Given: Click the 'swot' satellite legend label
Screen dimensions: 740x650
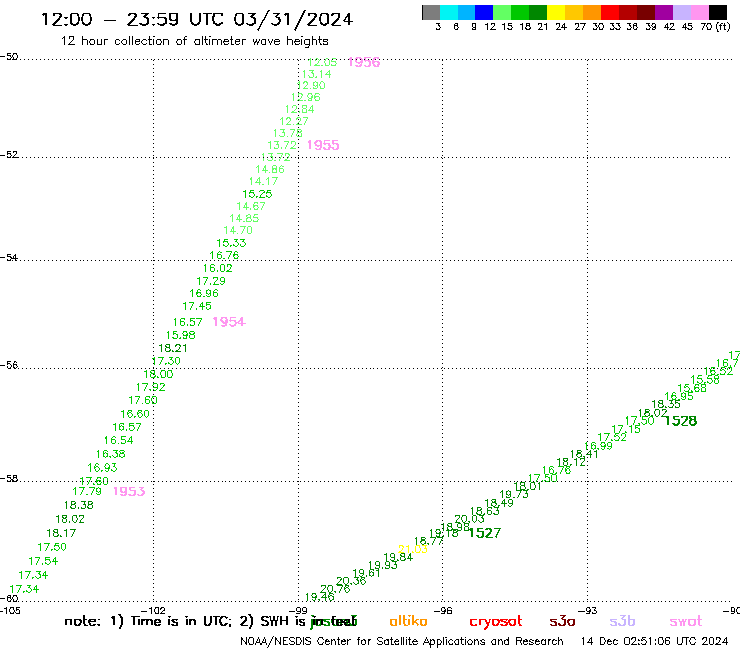Looking at the screenshot, I should coord(686,622).
